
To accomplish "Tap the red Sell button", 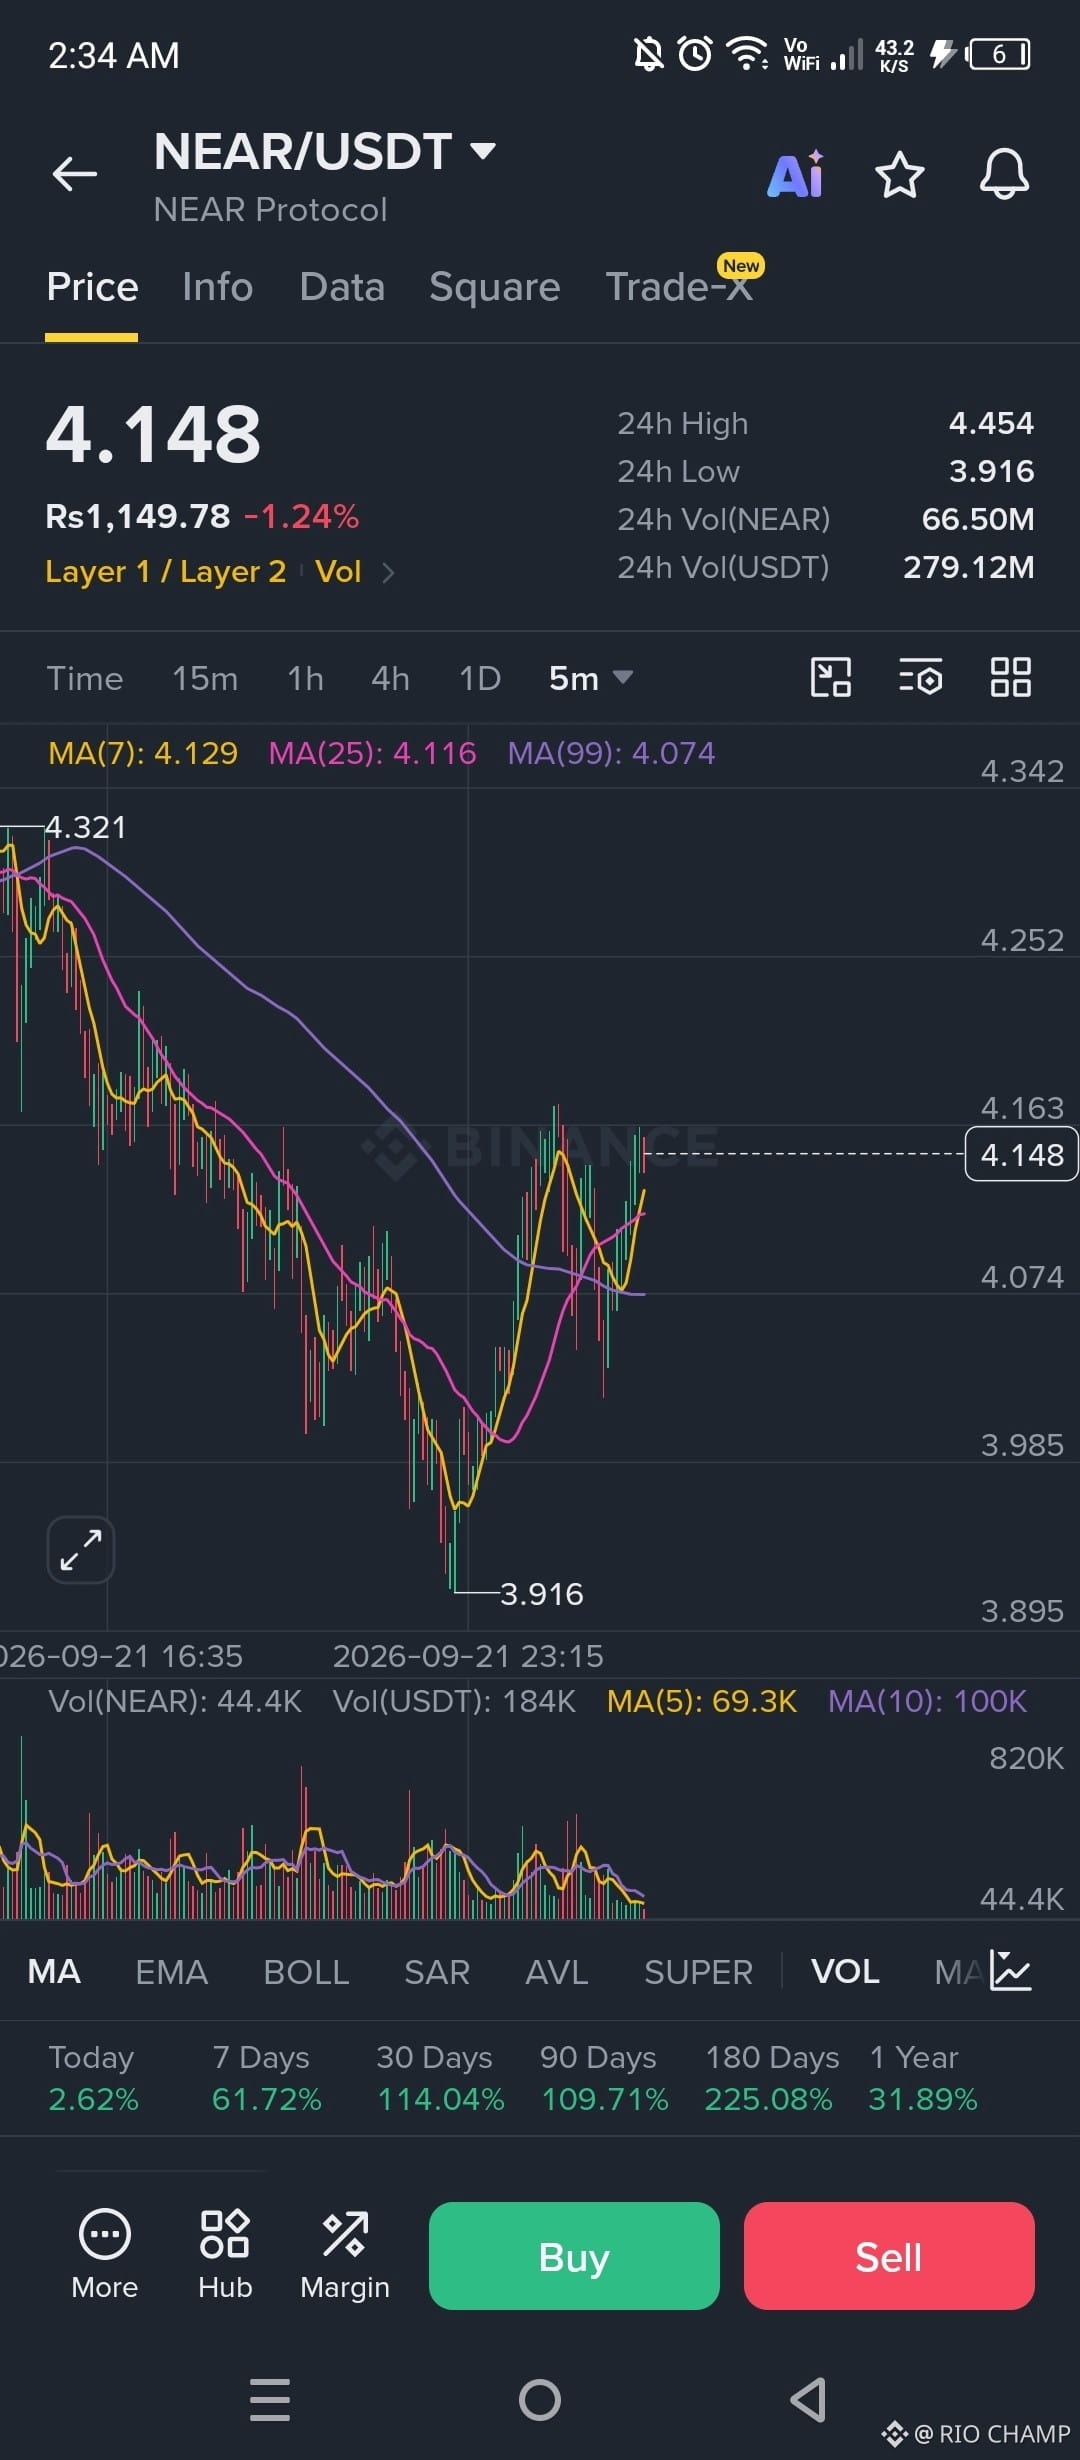I will point(889,2256).
